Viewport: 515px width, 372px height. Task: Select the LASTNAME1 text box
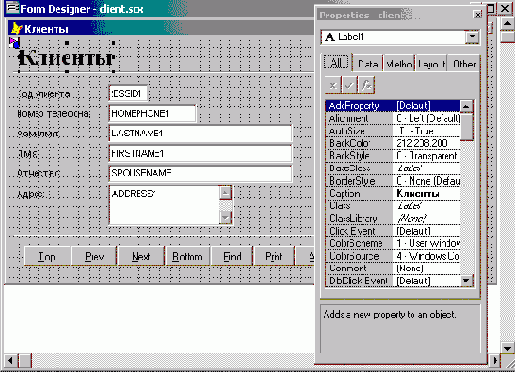coord(200,134)
